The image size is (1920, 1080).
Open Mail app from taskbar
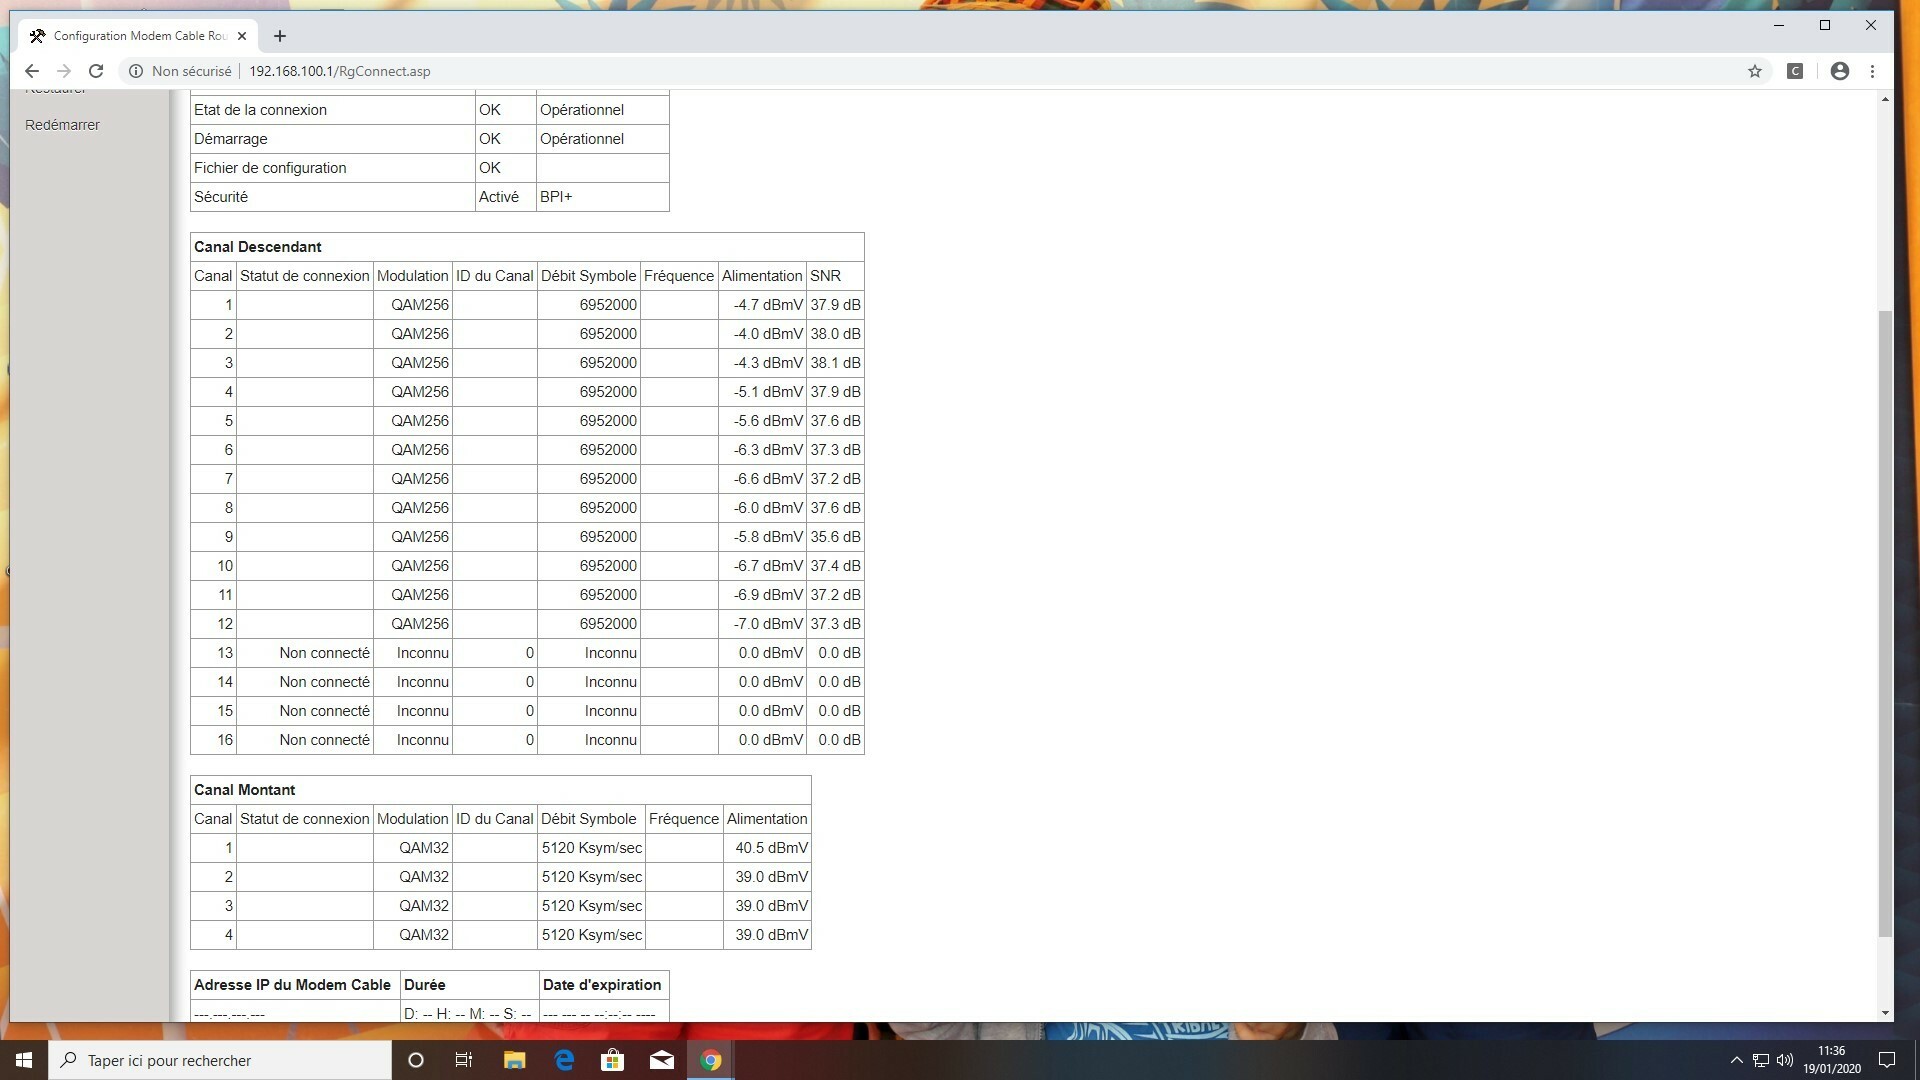click(x=662, y=1060)
